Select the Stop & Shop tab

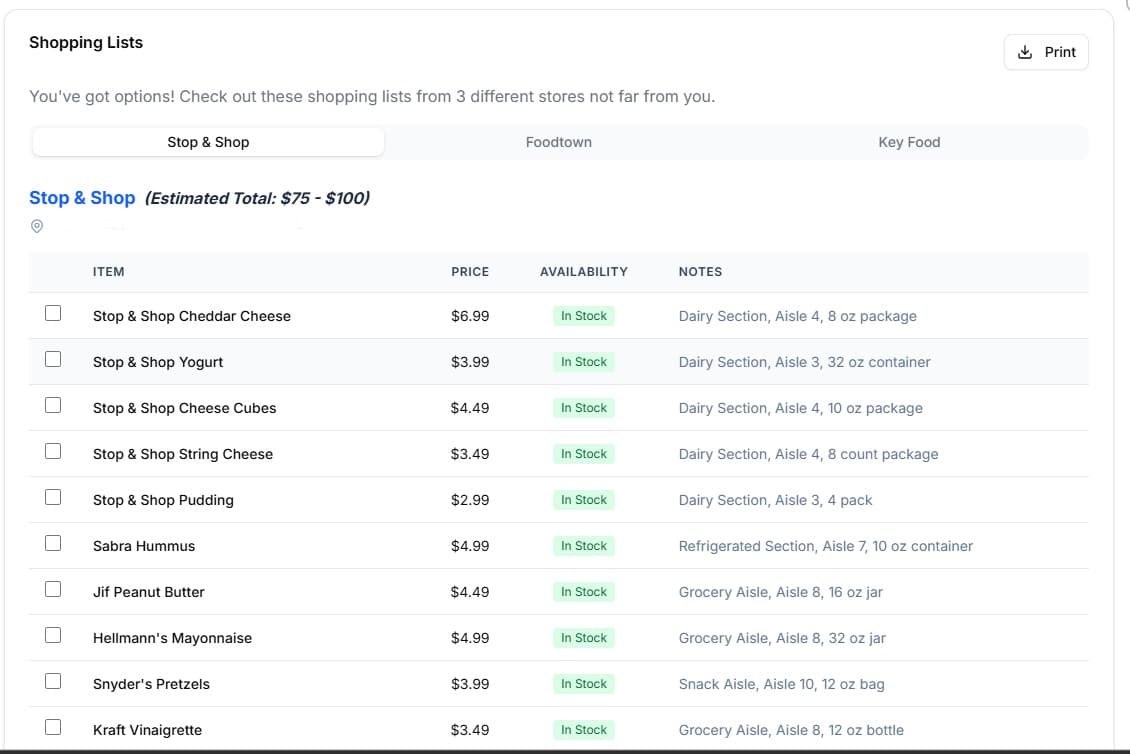208,142
